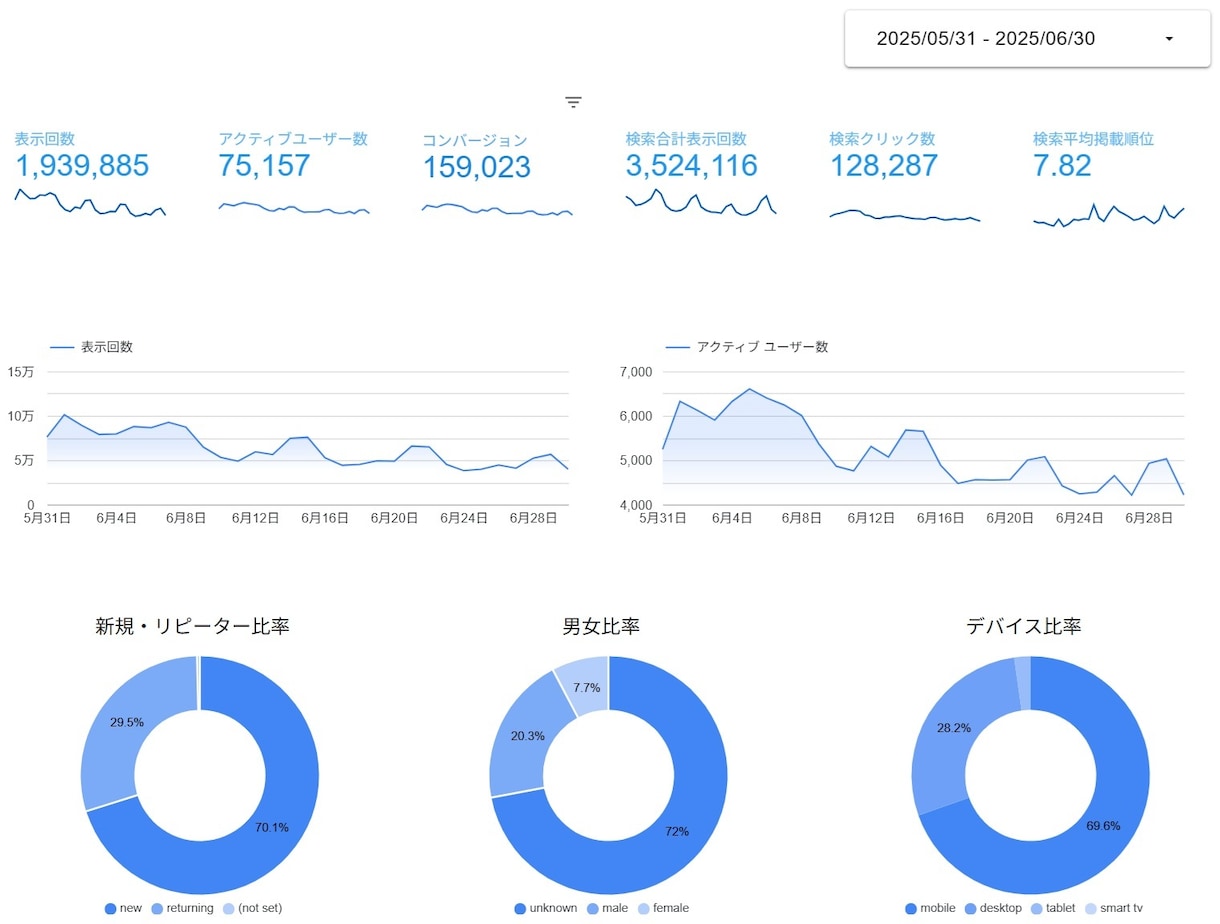Click the 新規・リピーター比率 chart title
The height and width of the screenshot is (924, 1220).
pos(193,627)
